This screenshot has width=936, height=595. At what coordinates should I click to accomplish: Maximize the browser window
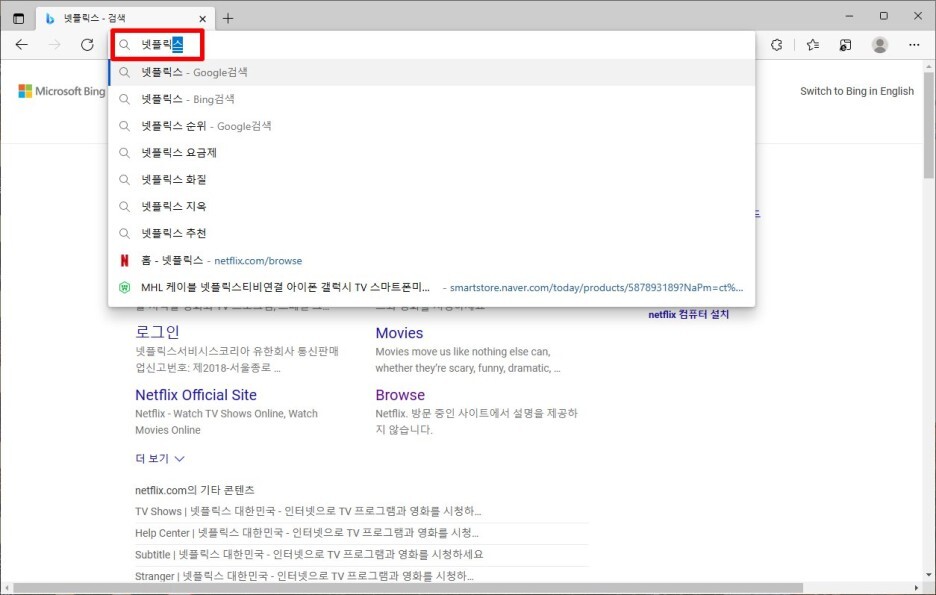tap(883, 16)
